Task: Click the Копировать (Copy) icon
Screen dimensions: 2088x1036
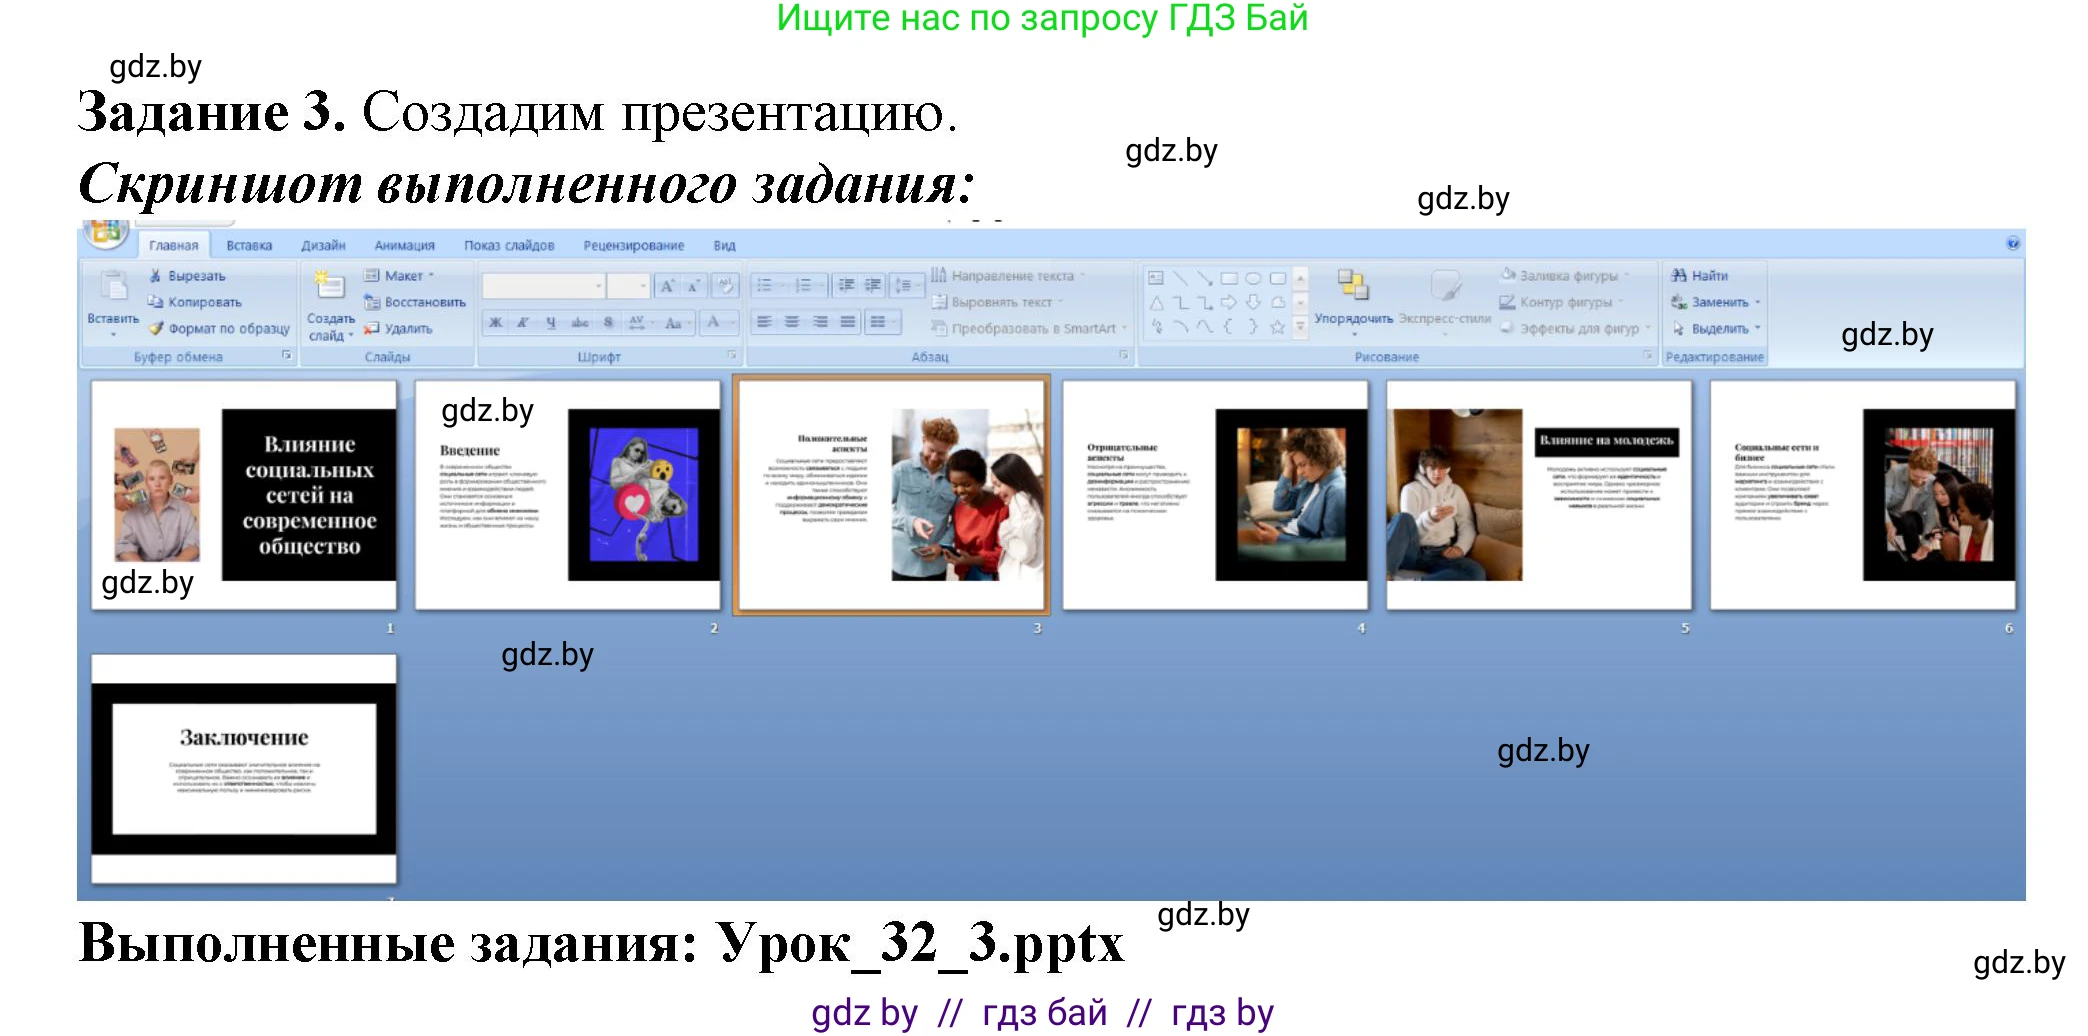Action: click(x=157, y=301)
